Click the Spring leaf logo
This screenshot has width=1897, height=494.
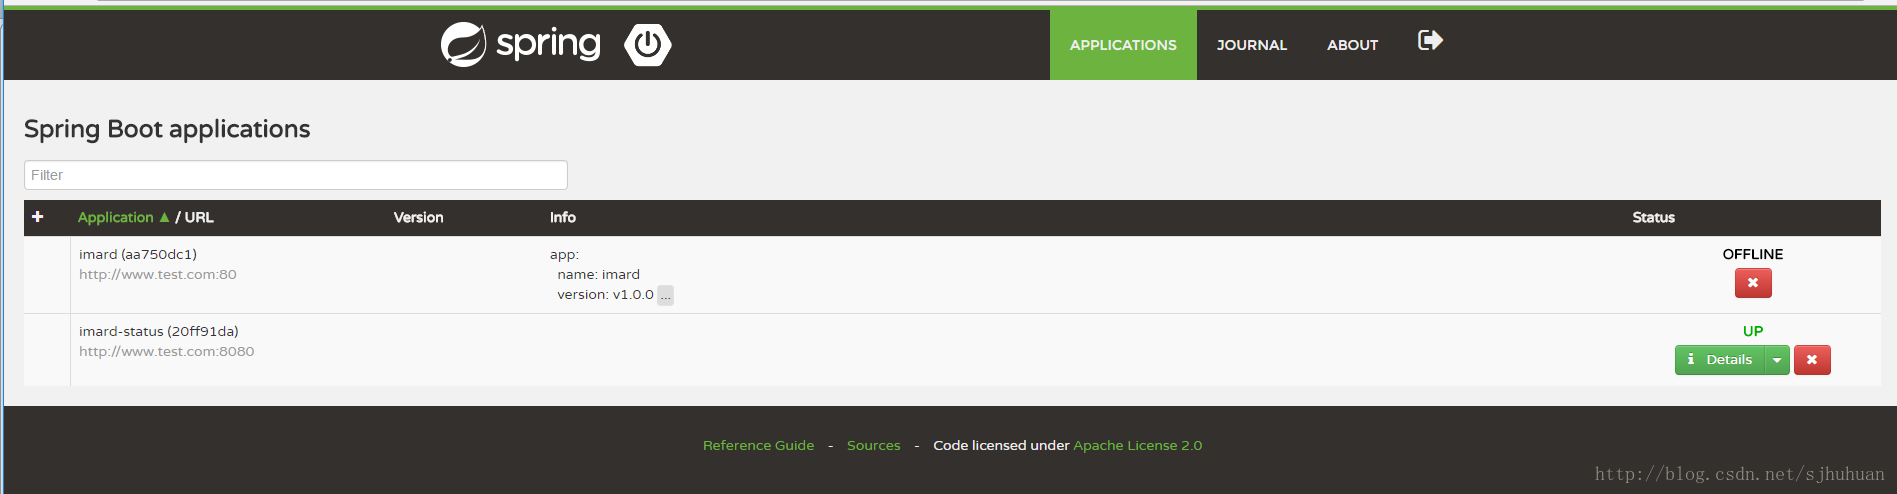(x=463, y=44)
